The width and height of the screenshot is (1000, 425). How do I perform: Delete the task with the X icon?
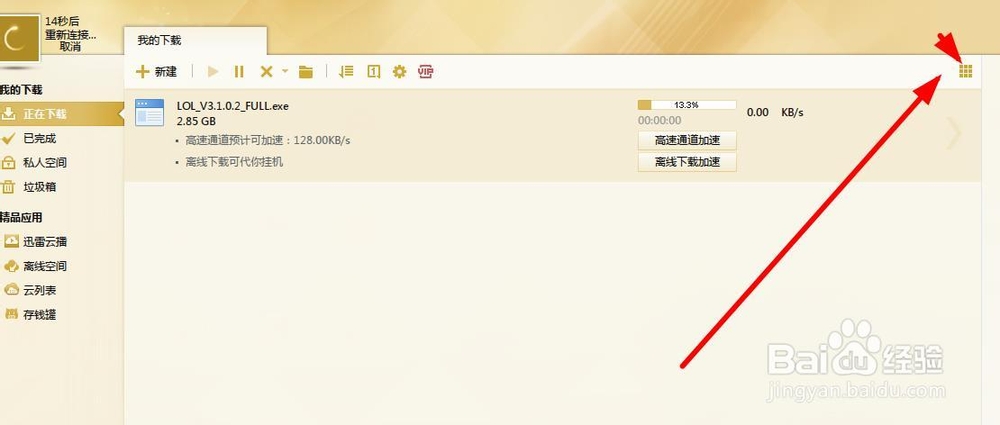pos(266,71)
